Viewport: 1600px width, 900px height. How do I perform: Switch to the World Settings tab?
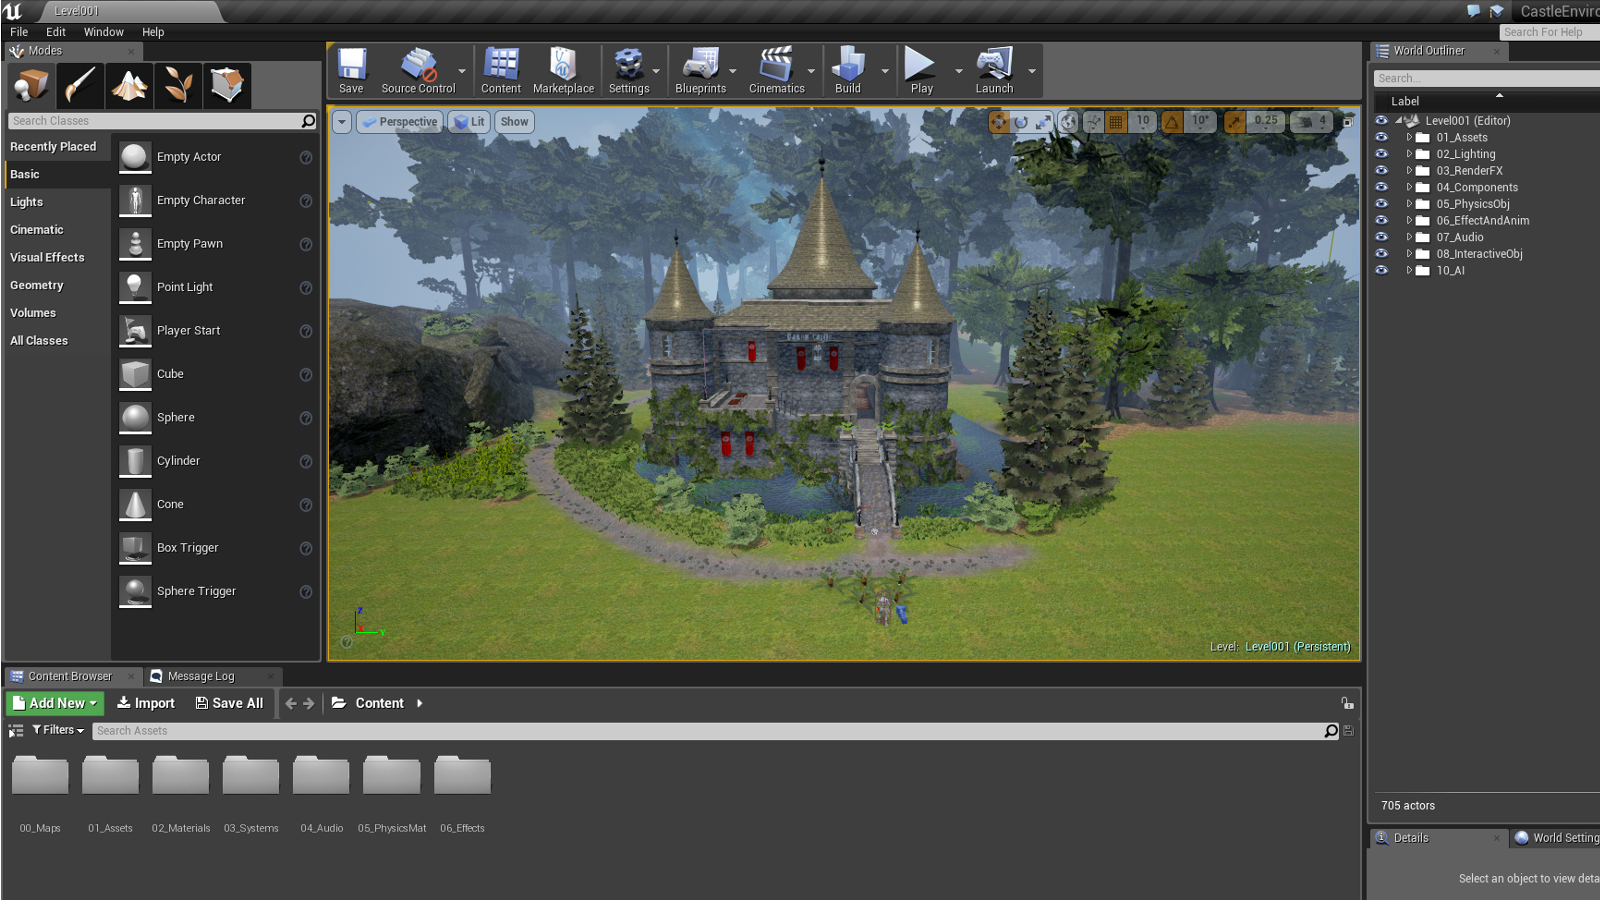(1556, 838)
